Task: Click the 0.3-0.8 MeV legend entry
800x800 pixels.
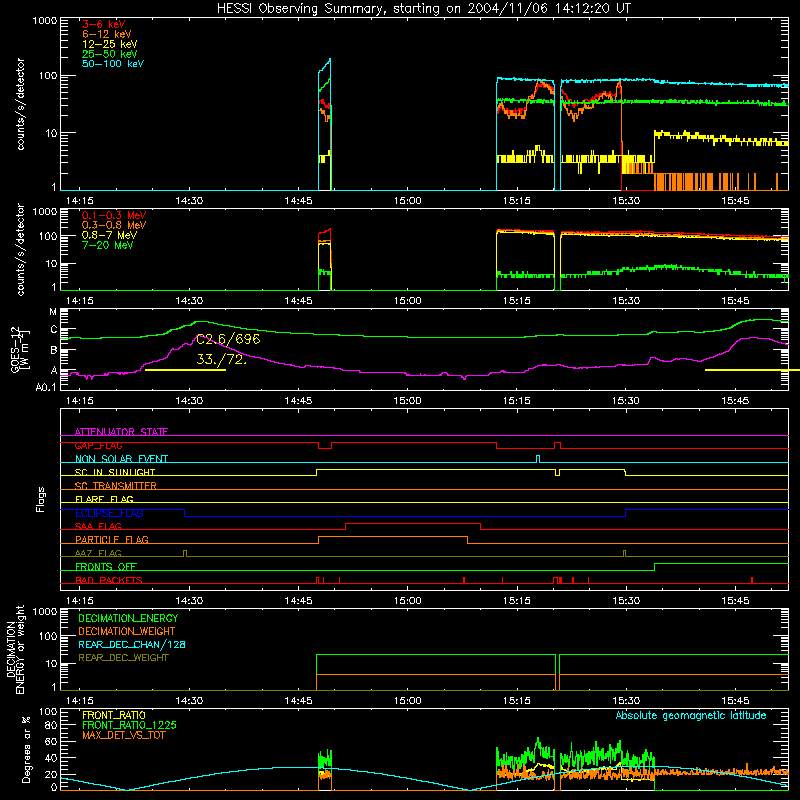Action: 114,225
